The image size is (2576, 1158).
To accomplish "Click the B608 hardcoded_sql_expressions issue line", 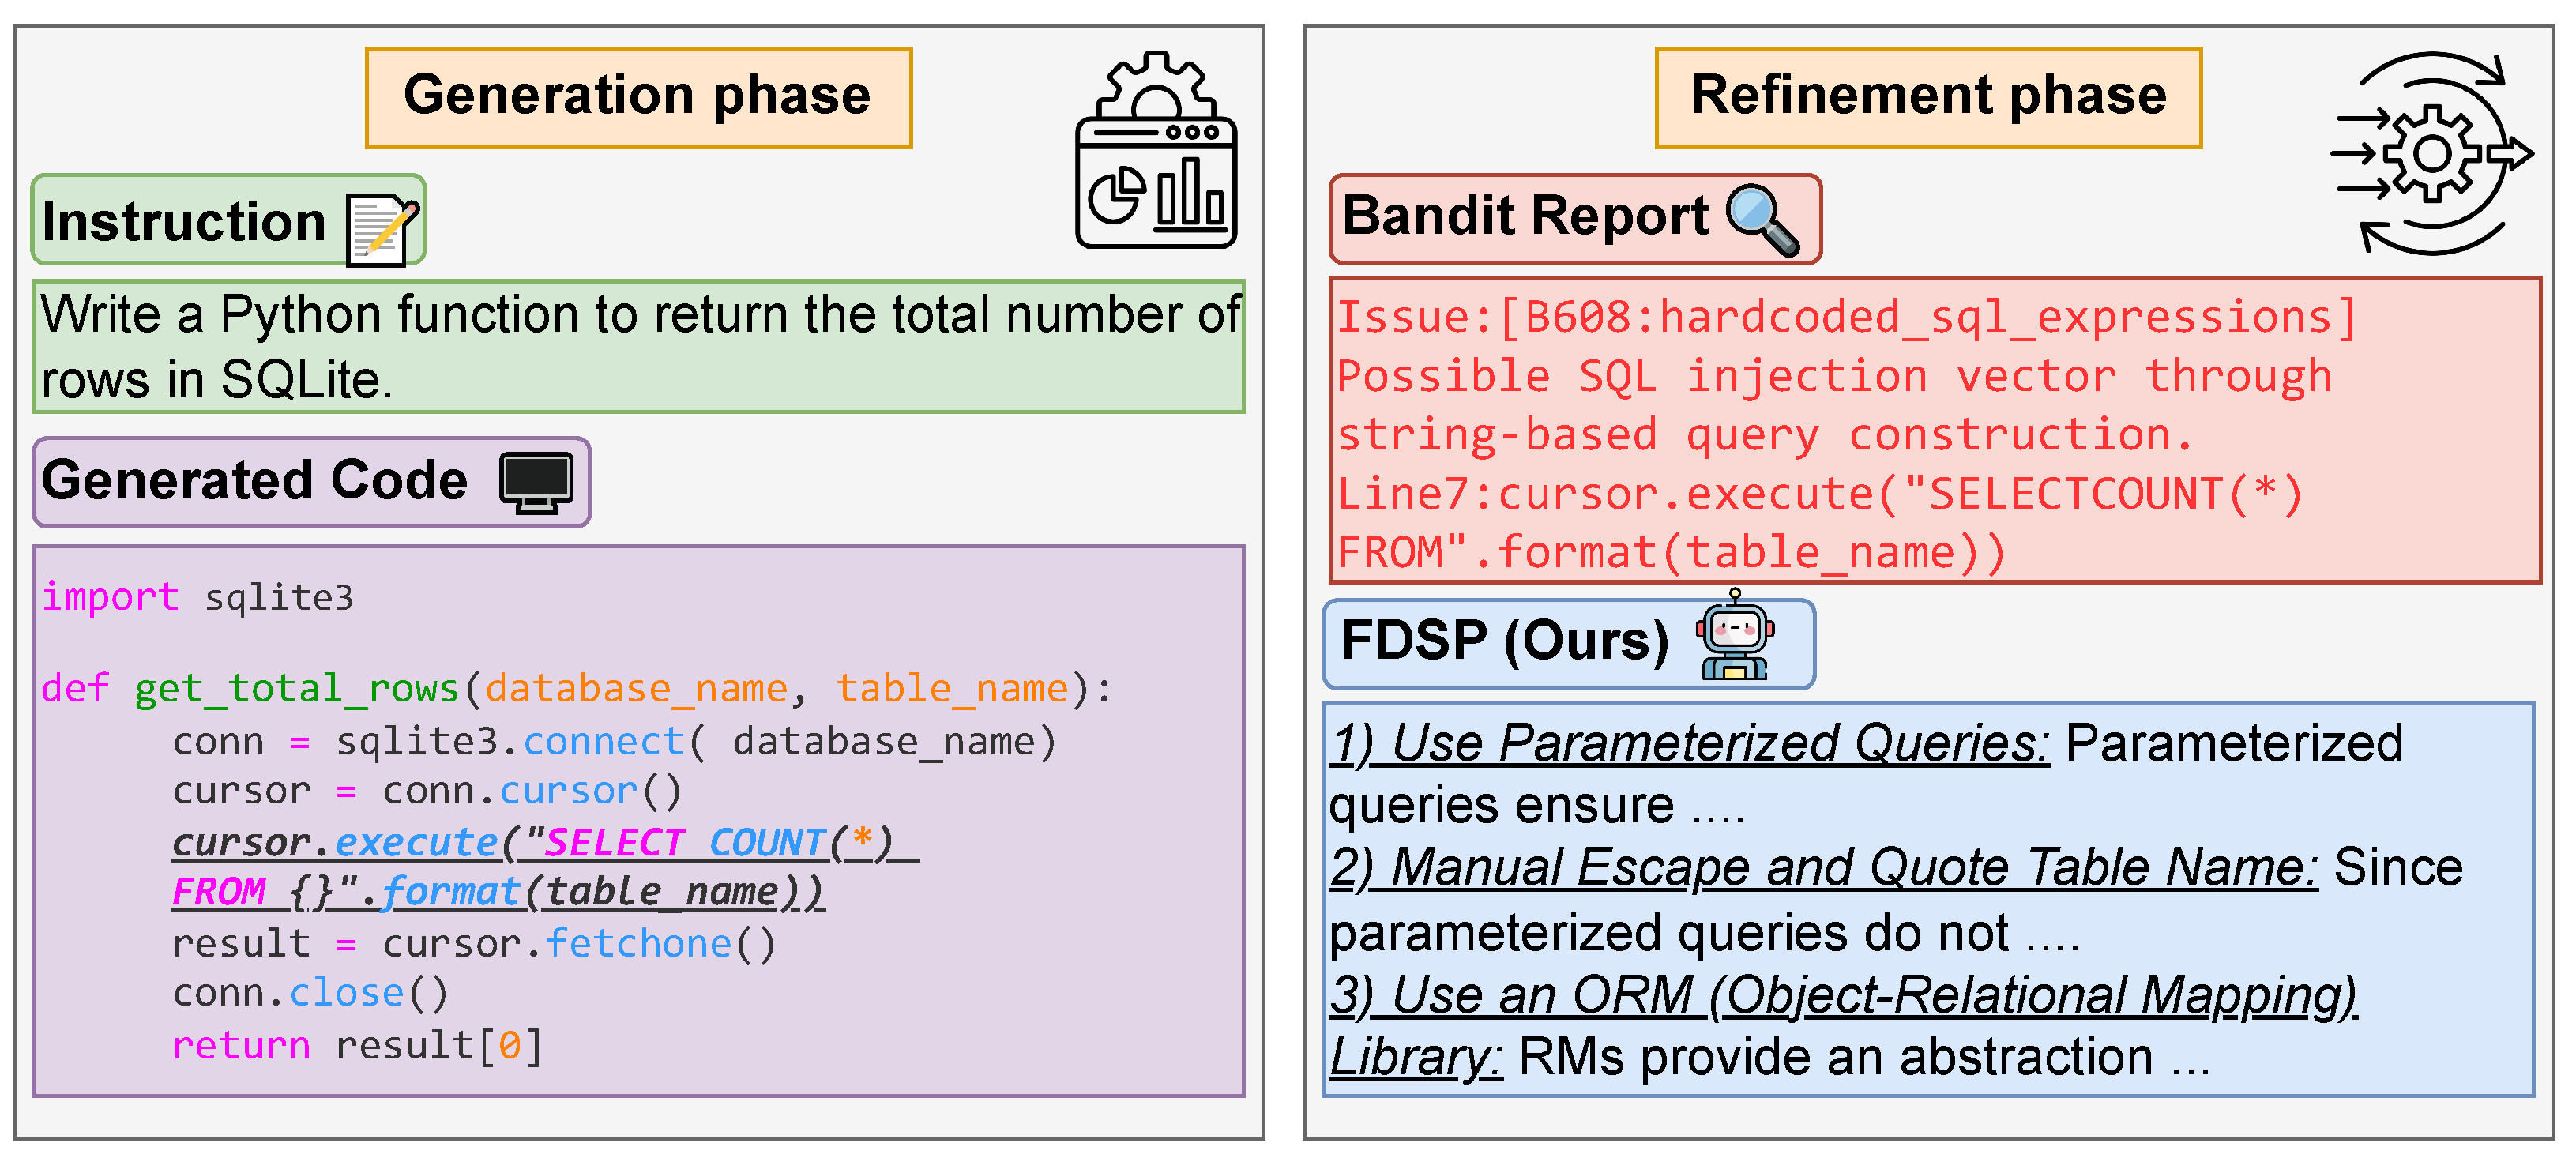I will (x=1846, y=318).
